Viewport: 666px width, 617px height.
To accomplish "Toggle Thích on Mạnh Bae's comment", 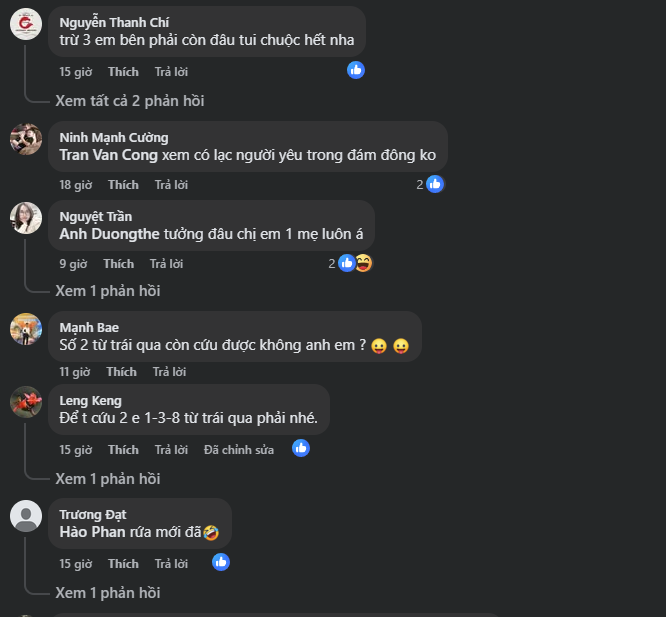I will [121, 372].
